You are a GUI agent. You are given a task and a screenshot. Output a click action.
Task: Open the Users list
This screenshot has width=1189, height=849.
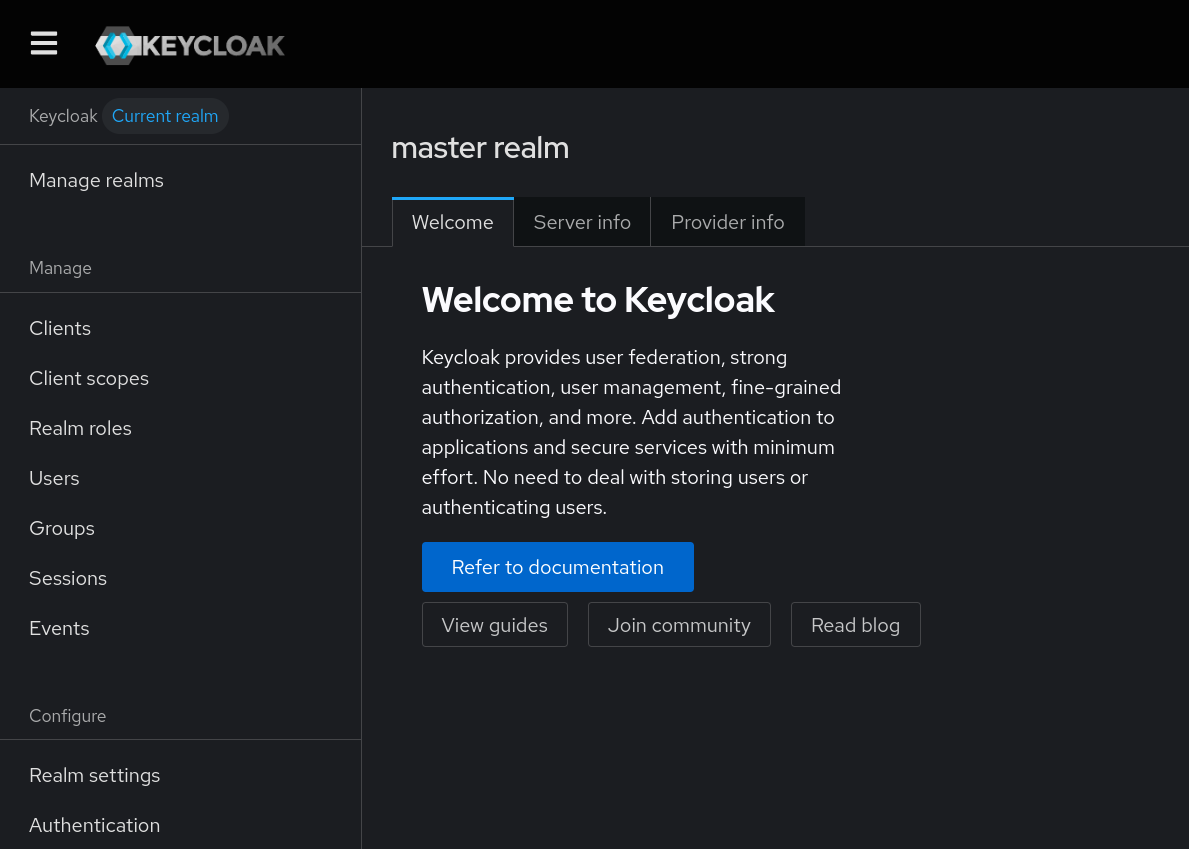tap(54, 478)
